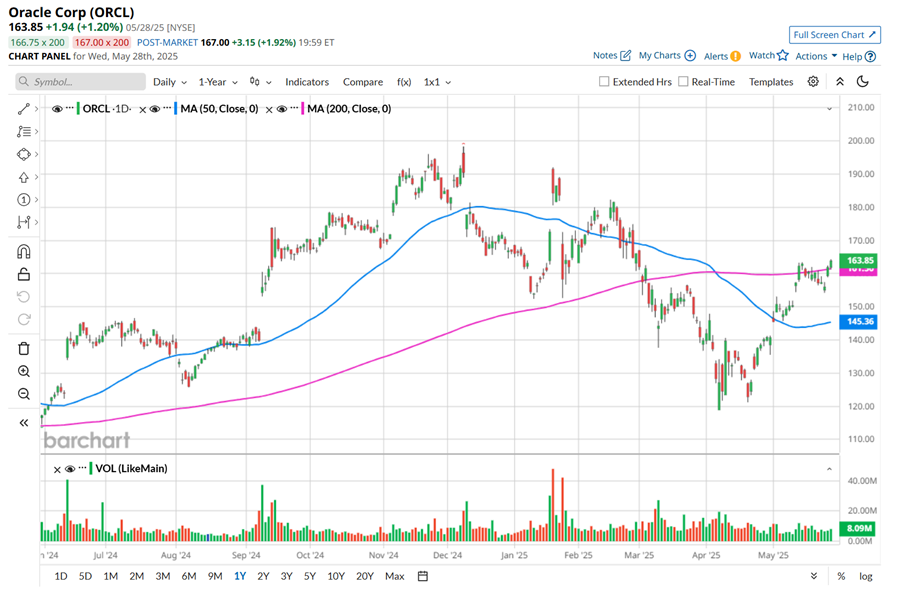Viewport: 902px width, 589px height.
Task: Zoom in on the chart
Action: pos(24,371)
